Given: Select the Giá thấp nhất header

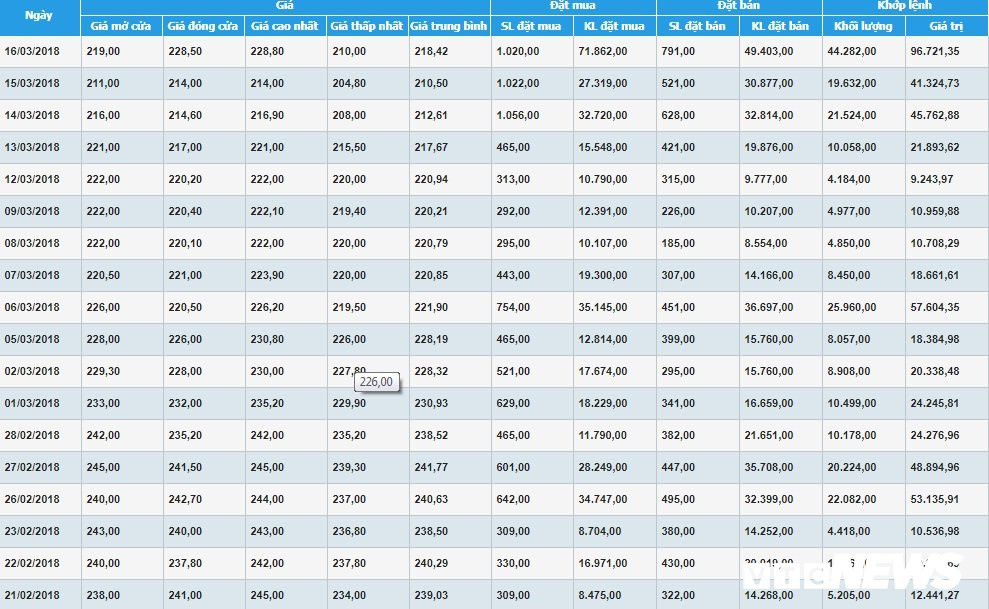Looking at the screenshot, I should [x=367, y=26].
